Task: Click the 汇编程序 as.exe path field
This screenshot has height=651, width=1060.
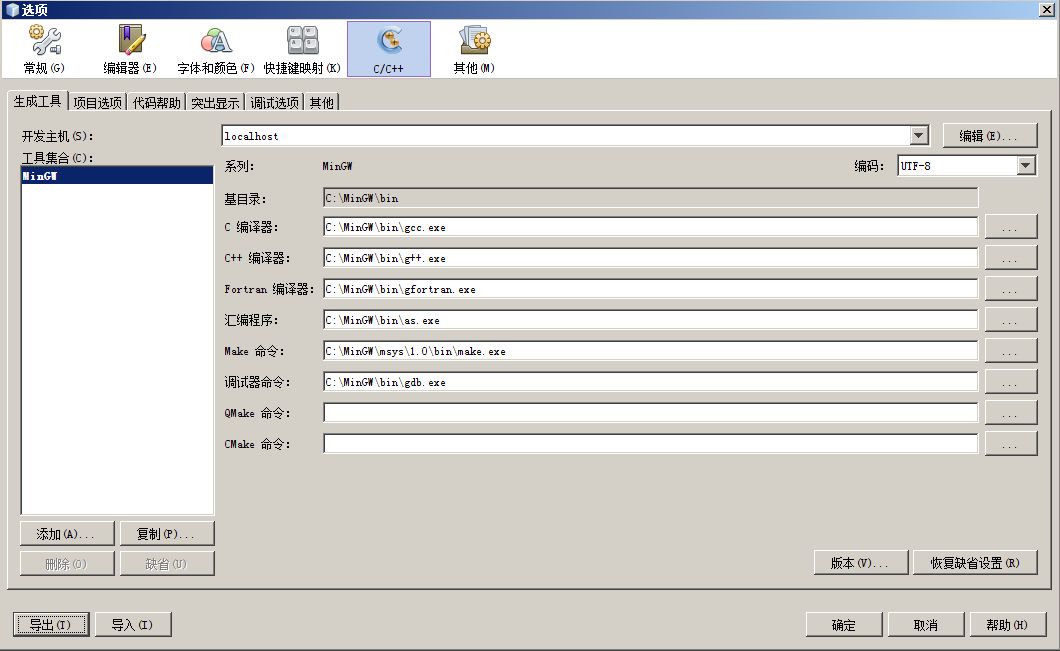Action: pyautogui.click(x=650, y=320)
